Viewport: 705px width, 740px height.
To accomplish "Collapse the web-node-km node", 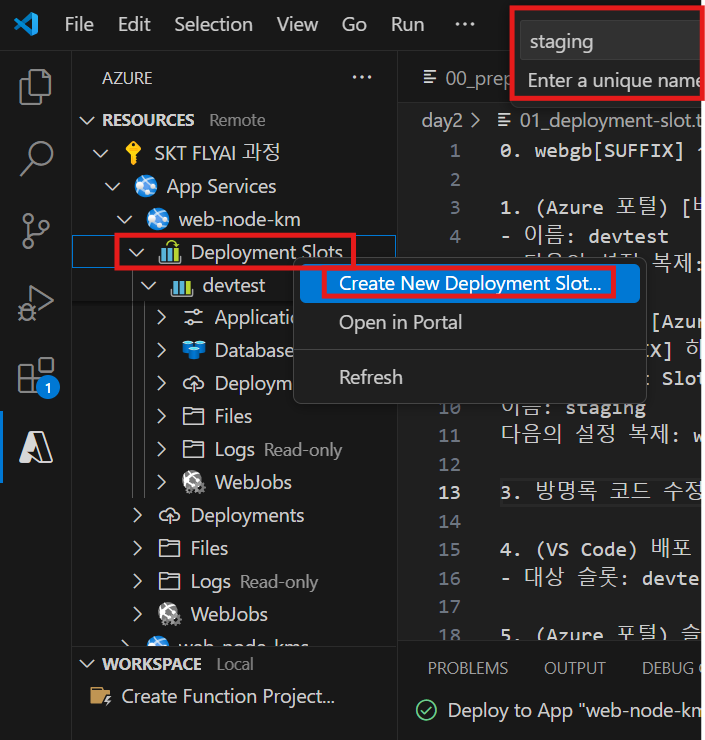I will click(125, 219).
